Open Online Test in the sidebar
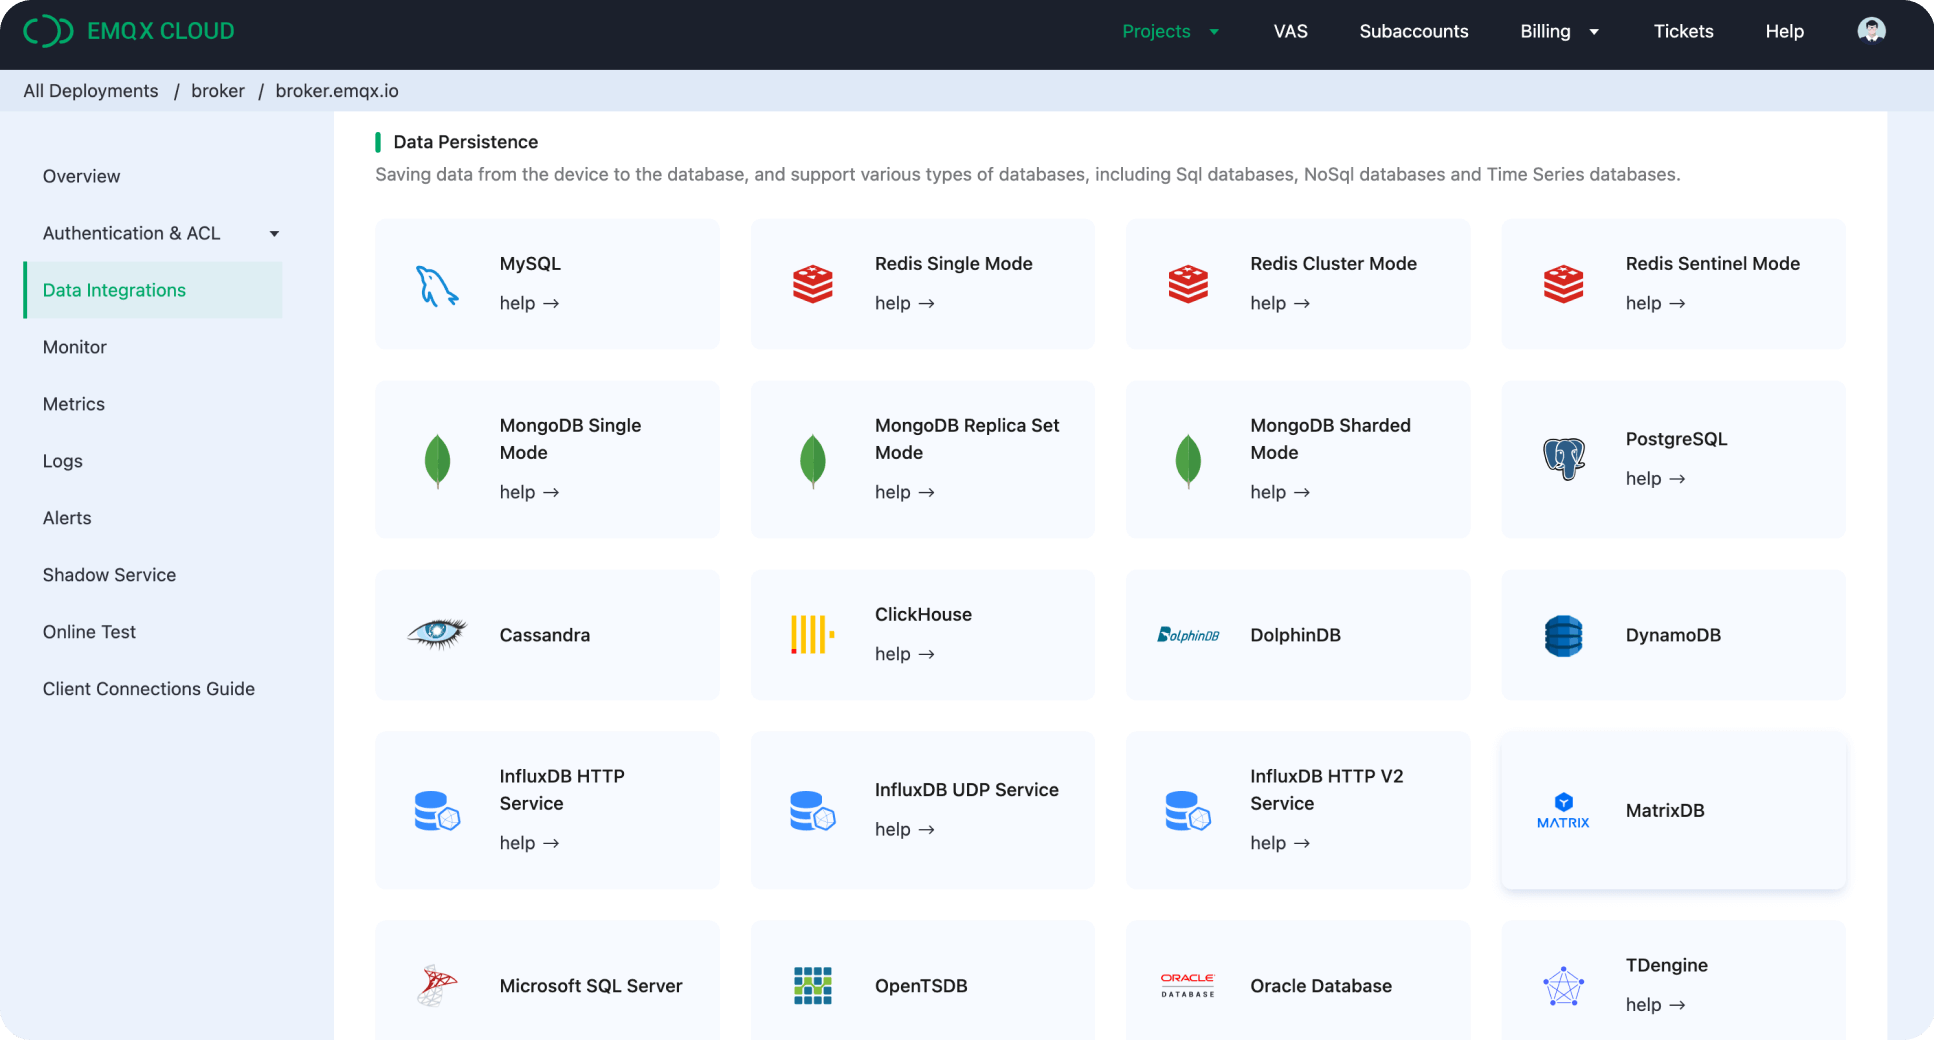The height and width of the screenshot is (1040, 1935). 89,632
